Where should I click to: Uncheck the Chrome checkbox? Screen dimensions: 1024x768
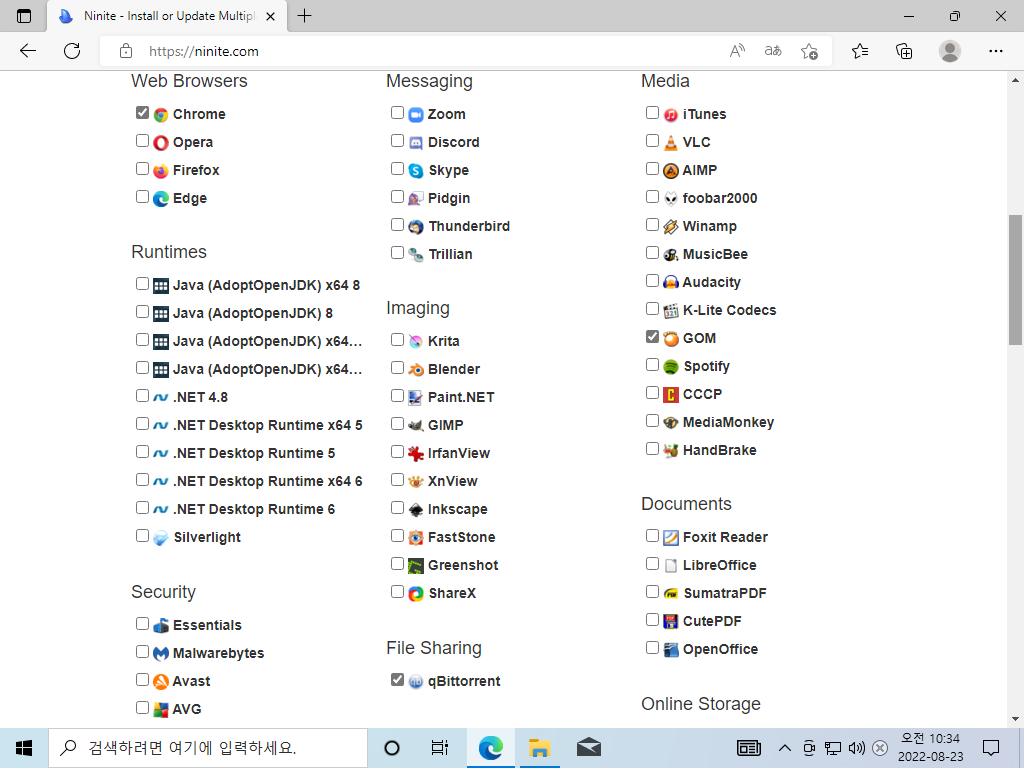(142, 112)
